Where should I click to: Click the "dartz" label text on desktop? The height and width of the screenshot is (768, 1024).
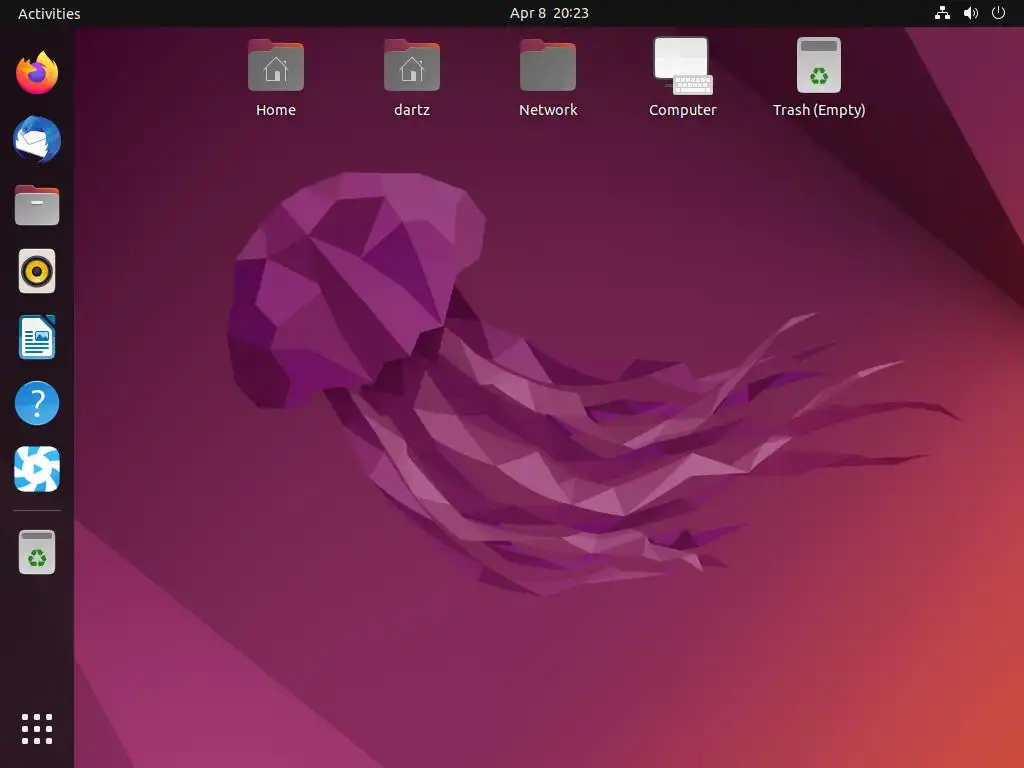pos(411,110)
